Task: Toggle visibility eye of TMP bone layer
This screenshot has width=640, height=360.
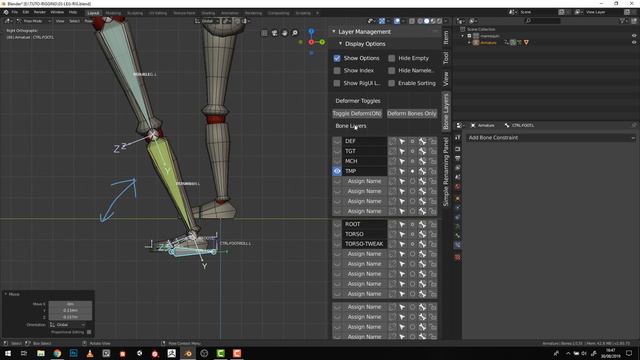Action: pos(337,171)
